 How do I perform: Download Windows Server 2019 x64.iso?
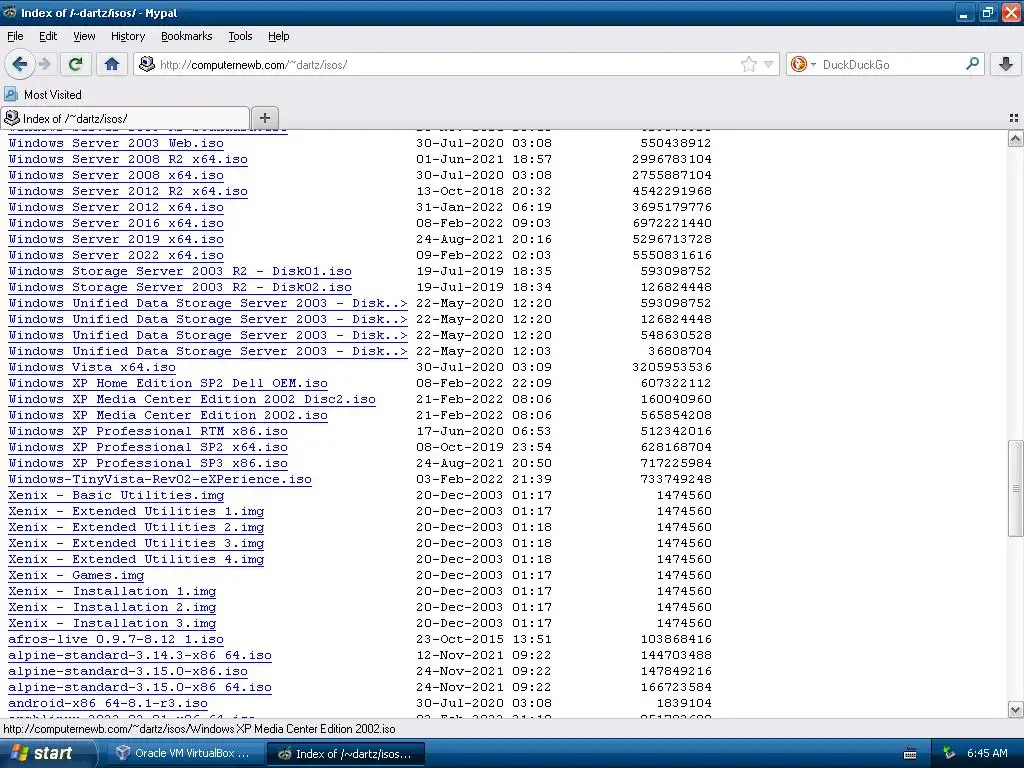tap(116, 239)
